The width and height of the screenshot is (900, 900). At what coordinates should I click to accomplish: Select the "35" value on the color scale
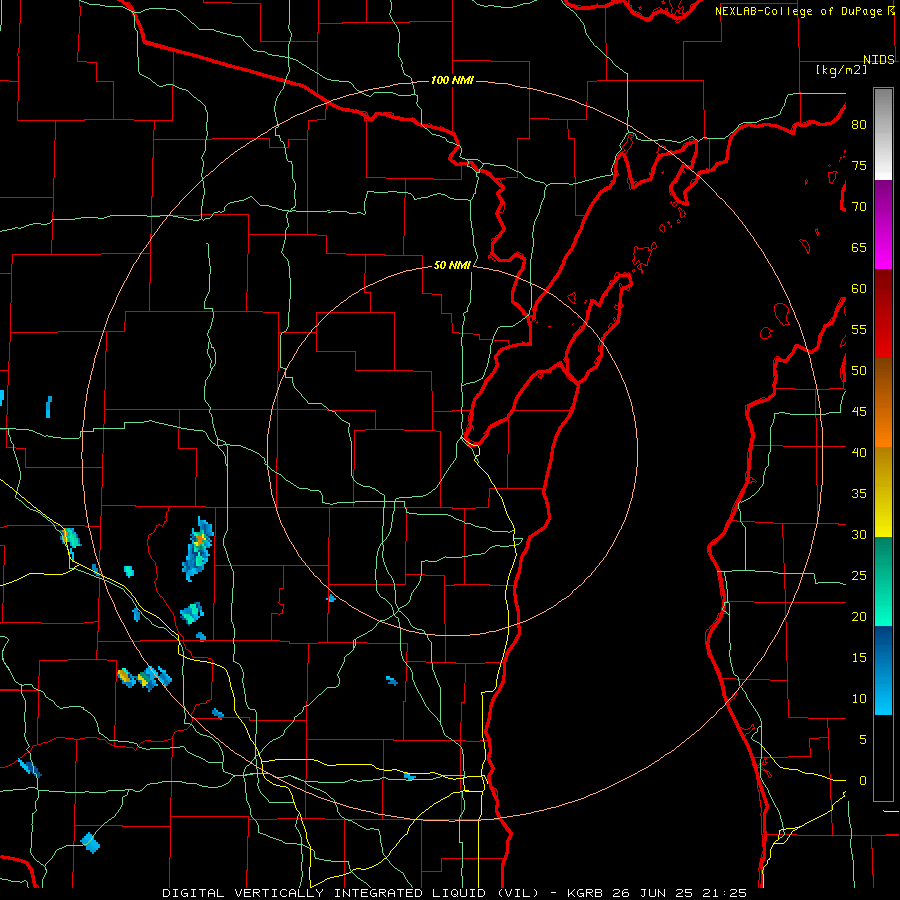(x=859, y=494)
